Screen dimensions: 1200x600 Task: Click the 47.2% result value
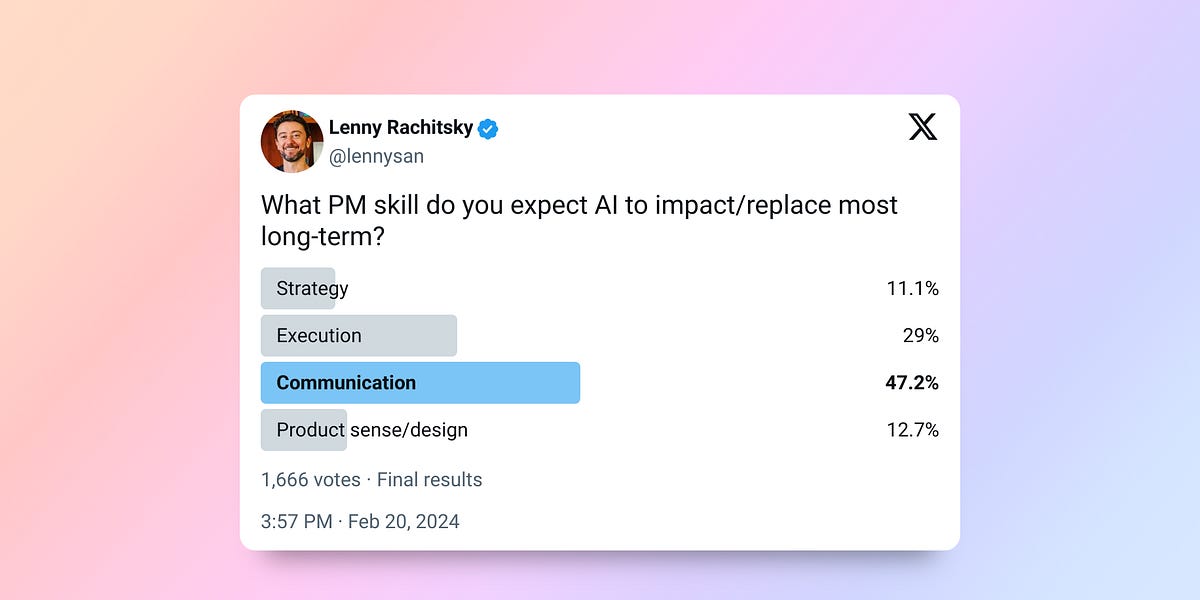click(911, 383)
